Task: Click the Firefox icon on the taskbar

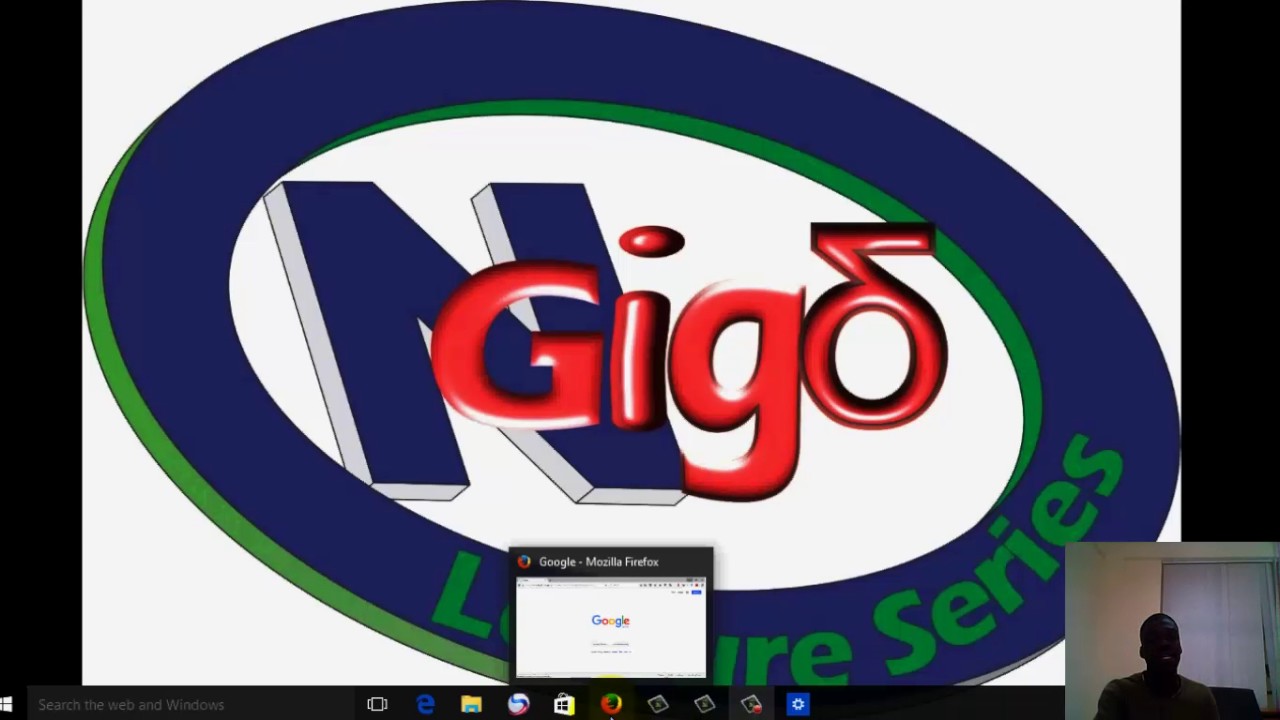Action: pos(611,704)
